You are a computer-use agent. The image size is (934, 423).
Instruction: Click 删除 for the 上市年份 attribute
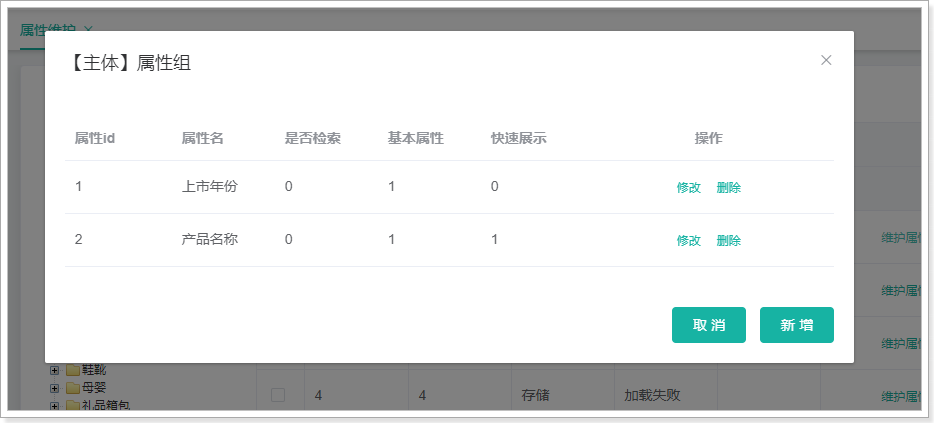(728, 187)
